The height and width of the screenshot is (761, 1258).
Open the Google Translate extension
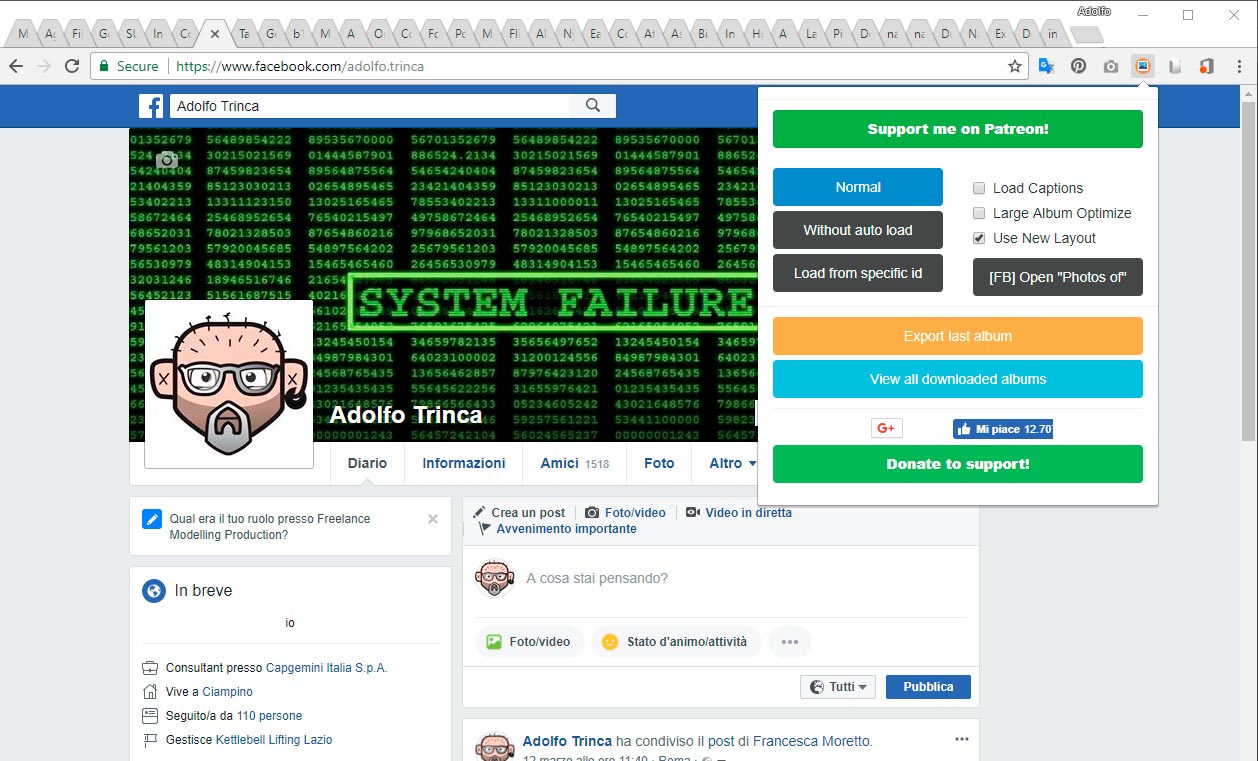(x=1046, y=66)
